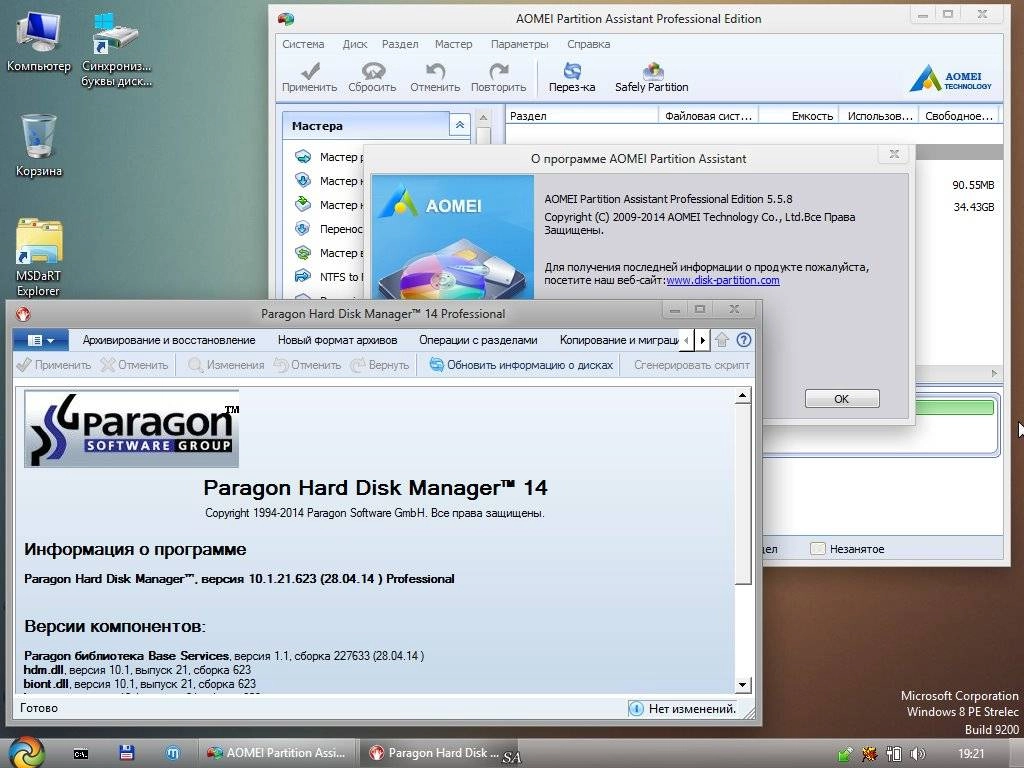Open AOMEI Раздел menu
The height and width of the screenshot is (768, 1024).
[x=400, y=44]
